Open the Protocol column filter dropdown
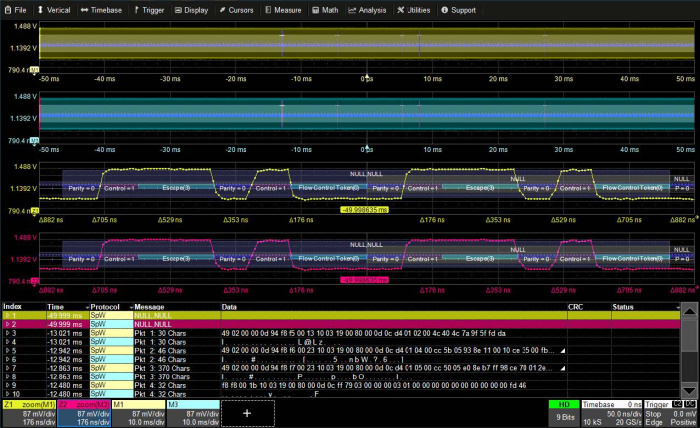Image resolution: width=700 pixels, height=428 pixels. [x=88, y=306]
